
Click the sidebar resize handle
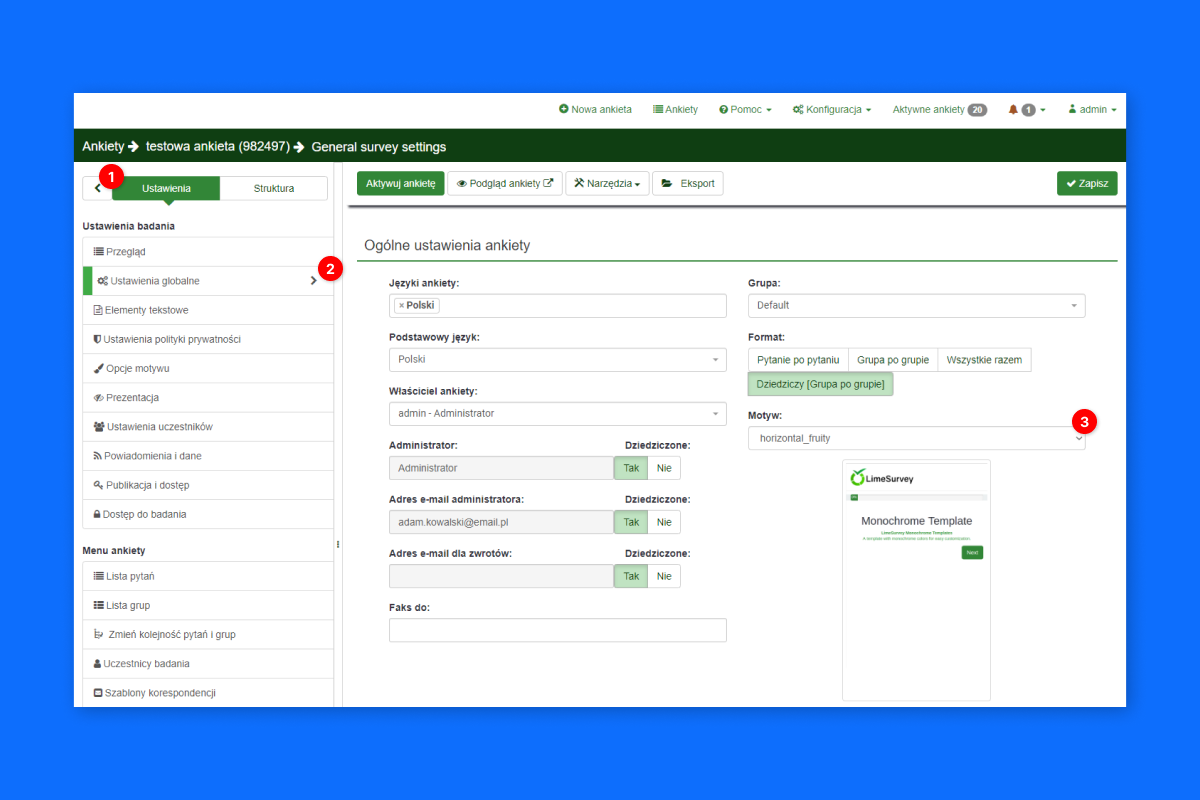pos(338,544)
